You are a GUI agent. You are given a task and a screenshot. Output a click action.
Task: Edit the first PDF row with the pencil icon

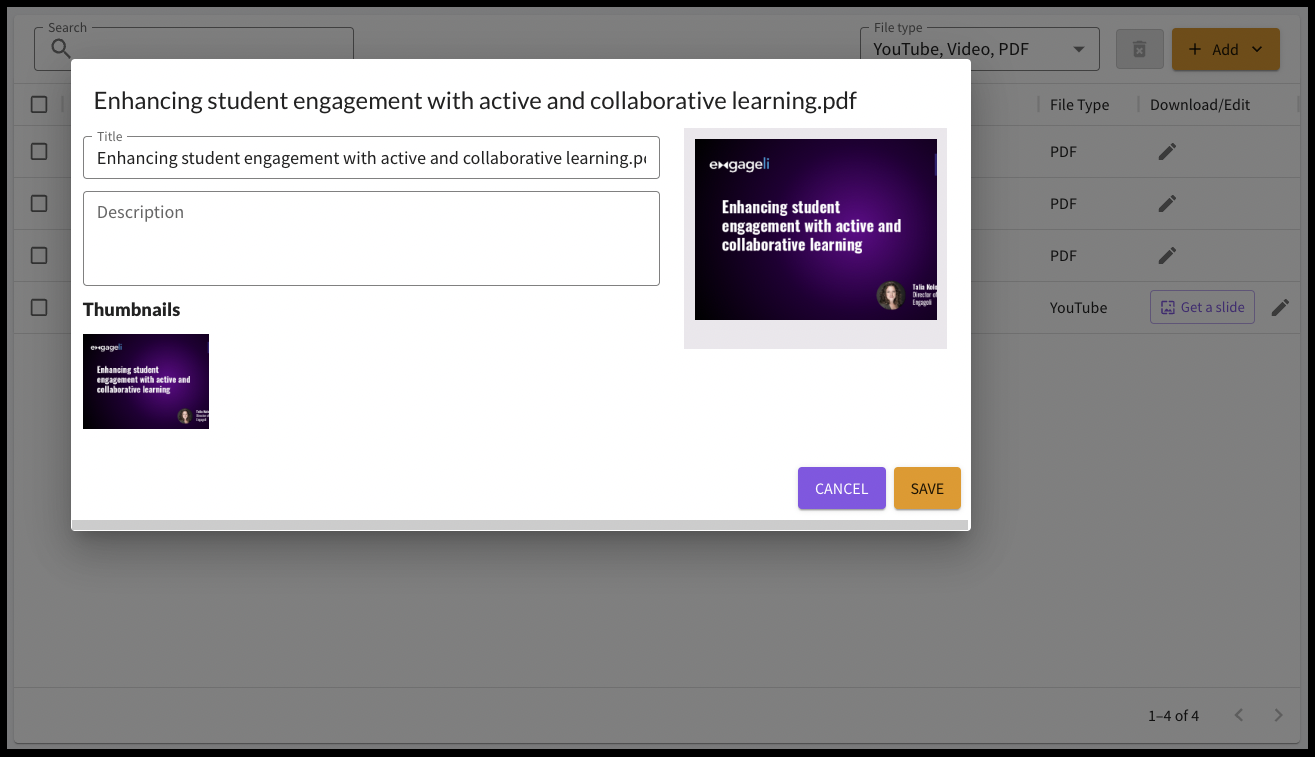coord(1167,152)
